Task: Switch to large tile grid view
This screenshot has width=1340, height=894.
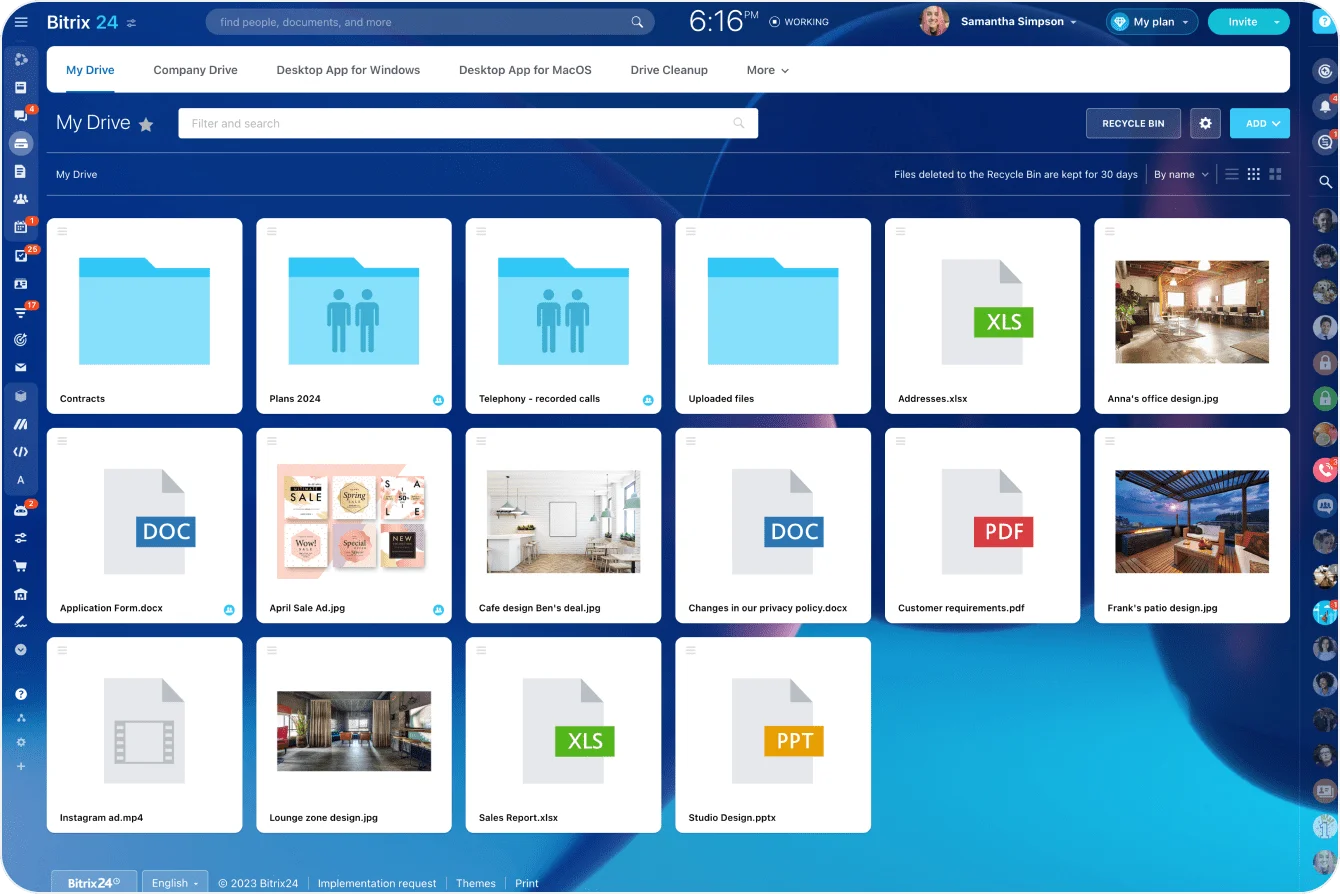Action: click(1275, 174)
